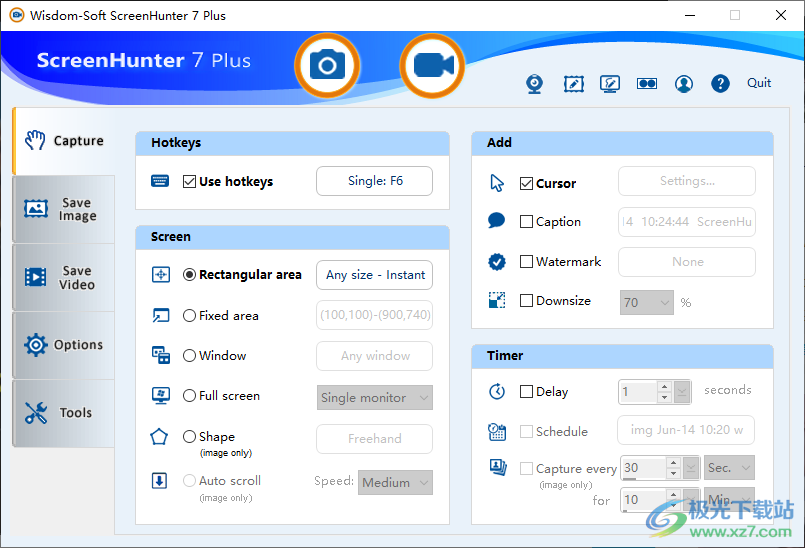Select the Shape radio button
This screenshot has height=548, width=805.
click(x=189, y=437)
